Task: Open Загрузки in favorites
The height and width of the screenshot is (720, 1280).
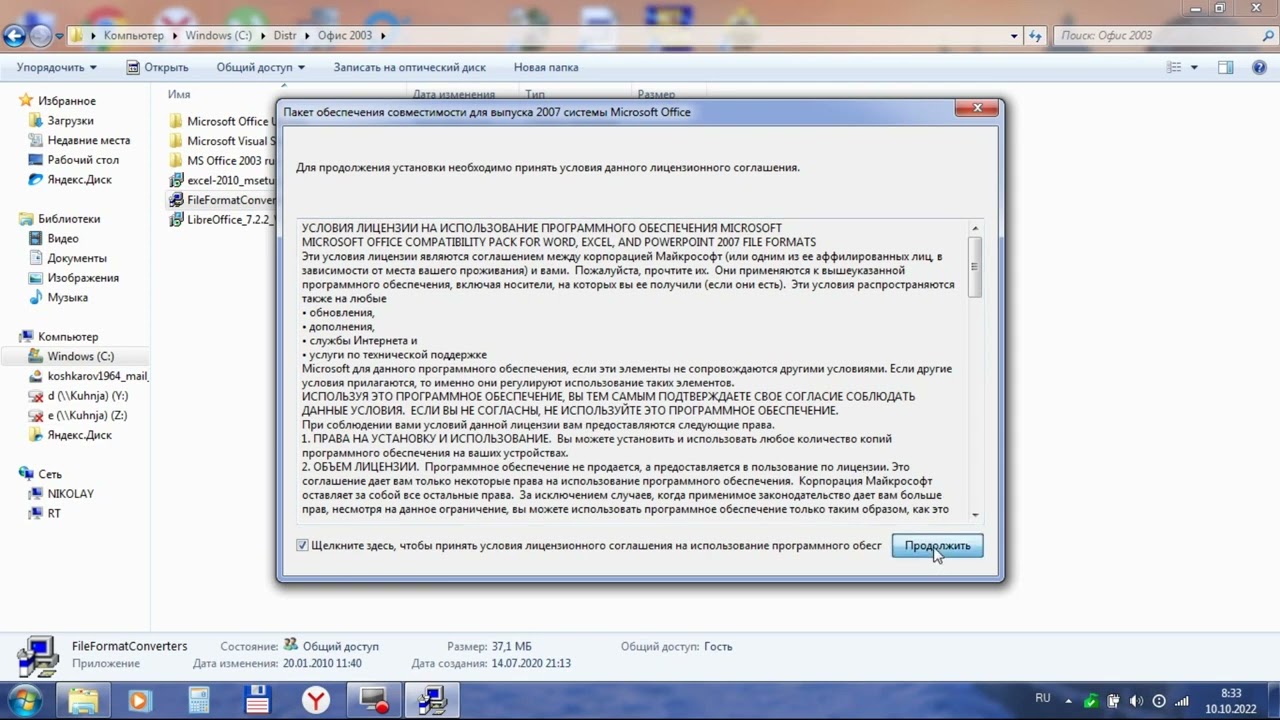Action: pos(70,120)
